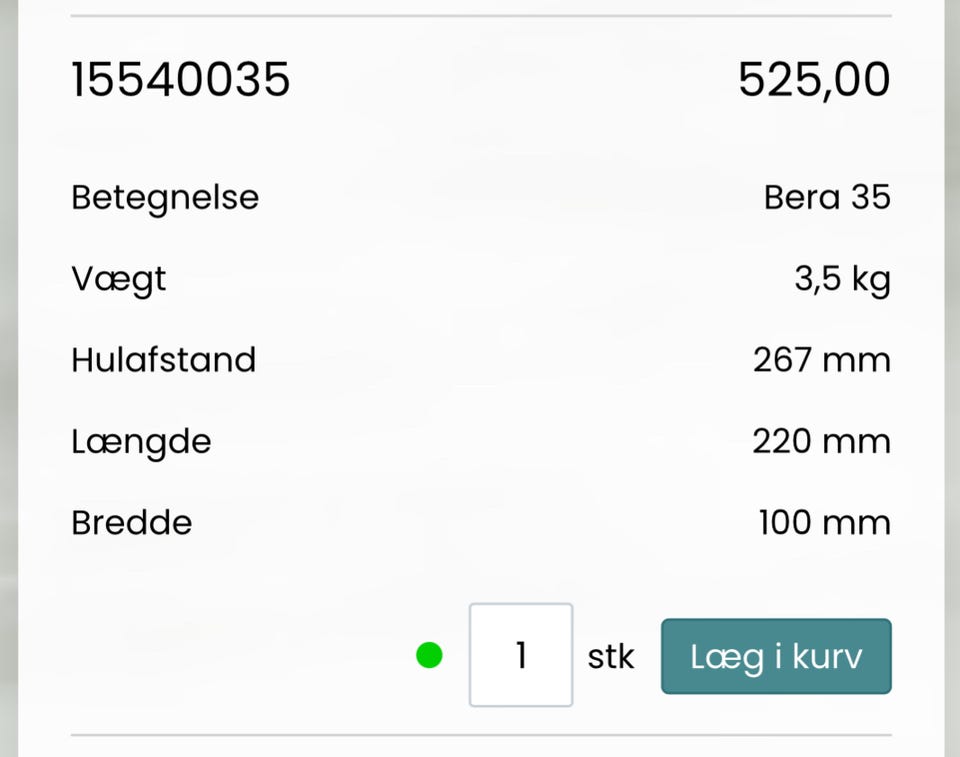Click the "Betegnelse" label
This screenshot has width=960, height=757.
click(x=165, y=197)
